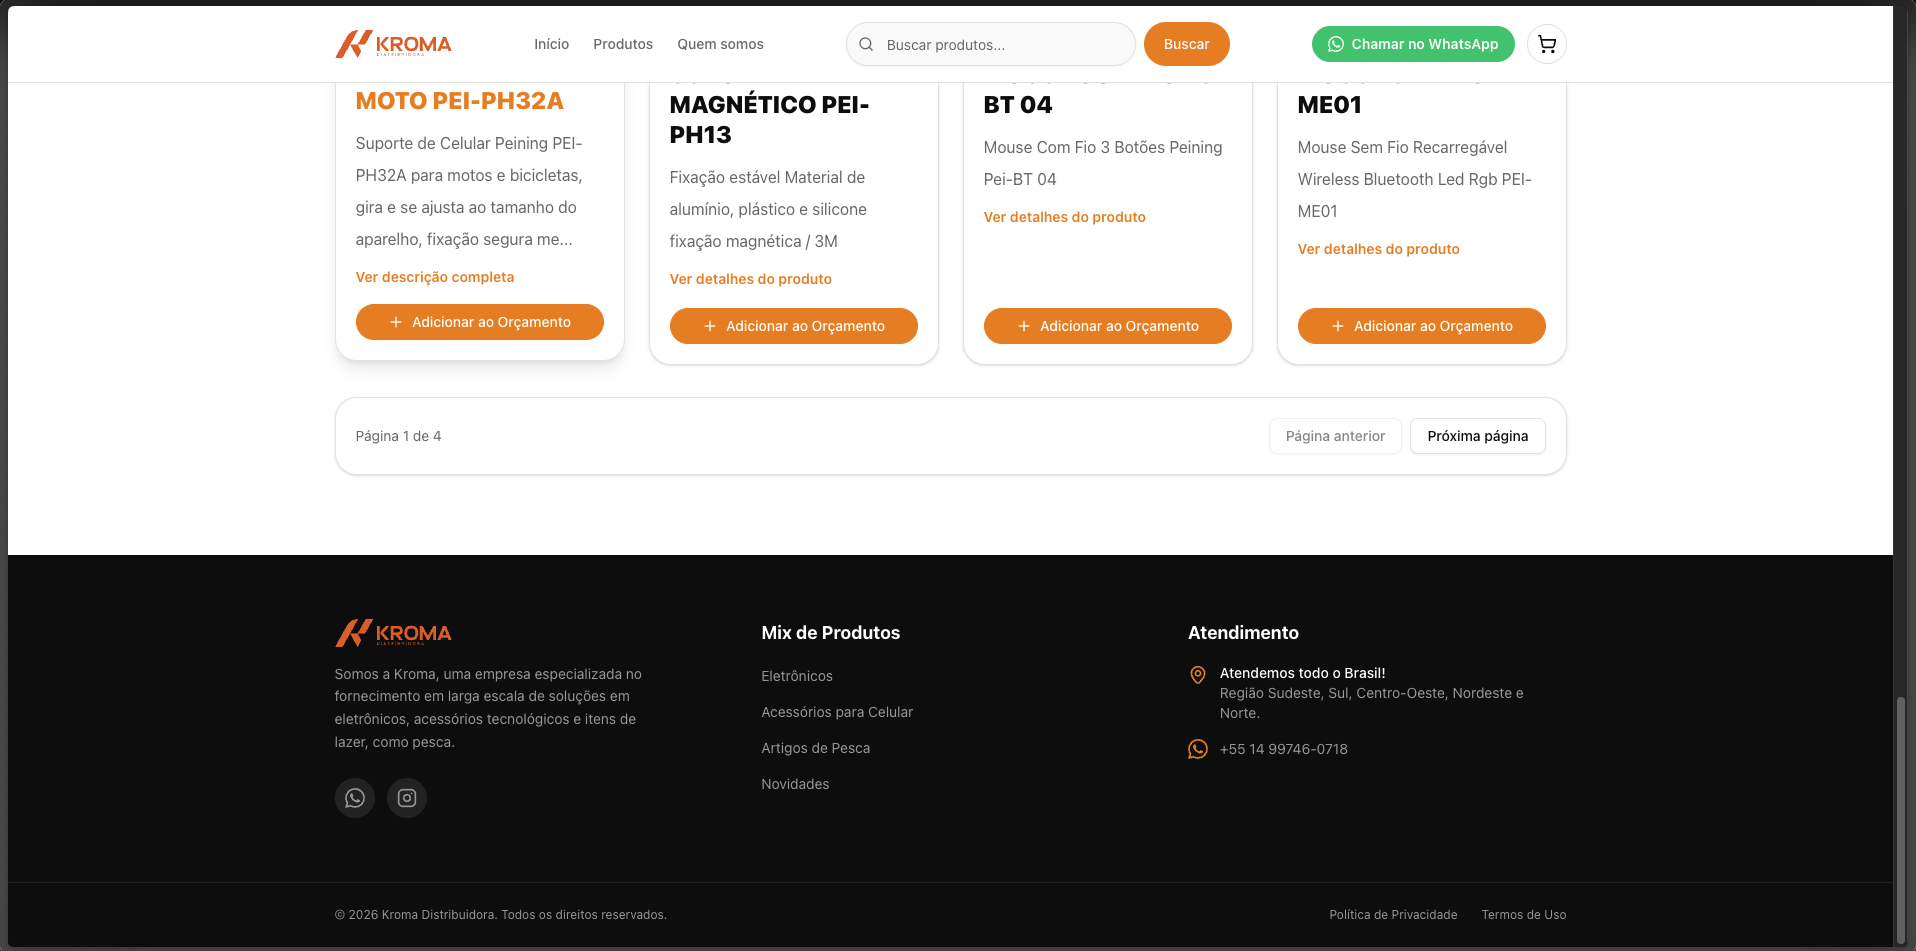1916x951 pixels.
Task: Click the search magnifier icon
Action: (866, 44)
